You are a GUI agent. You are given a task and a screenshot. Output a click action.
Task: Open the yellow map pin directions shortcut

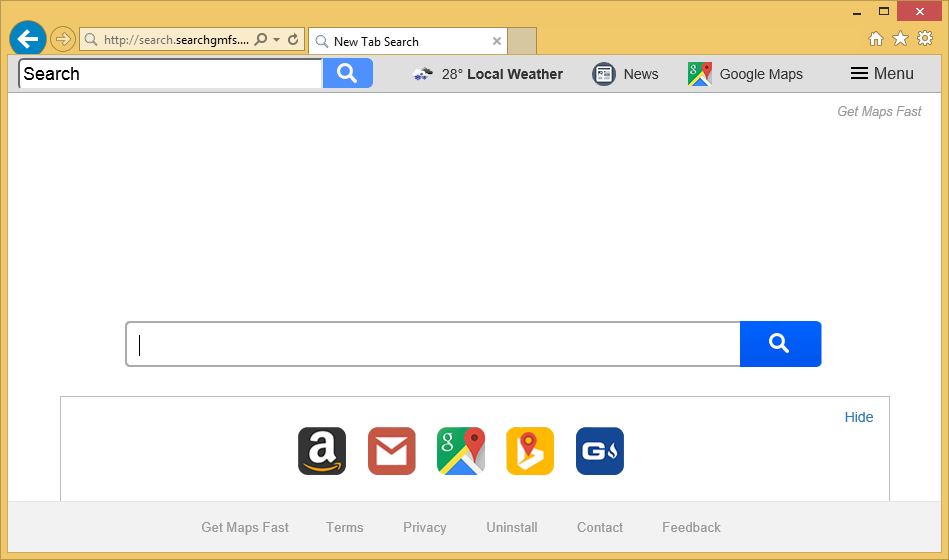(x=530, y=451)
